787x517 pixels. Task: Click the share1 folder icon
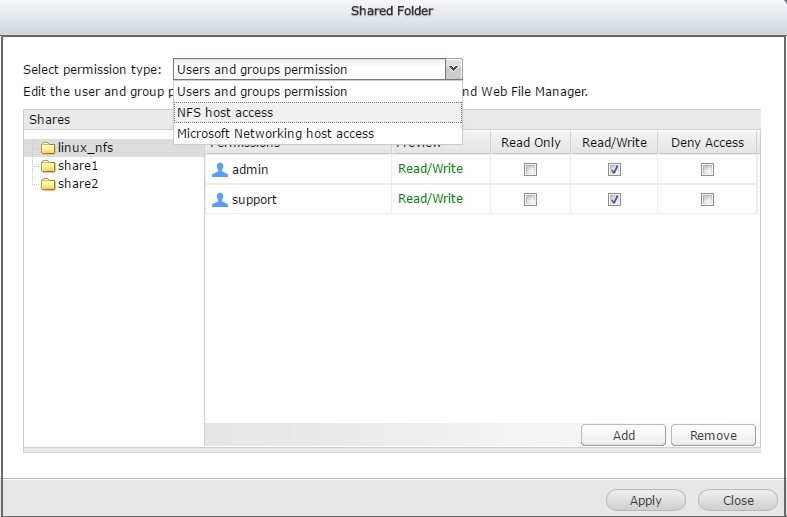pos(48,166)
